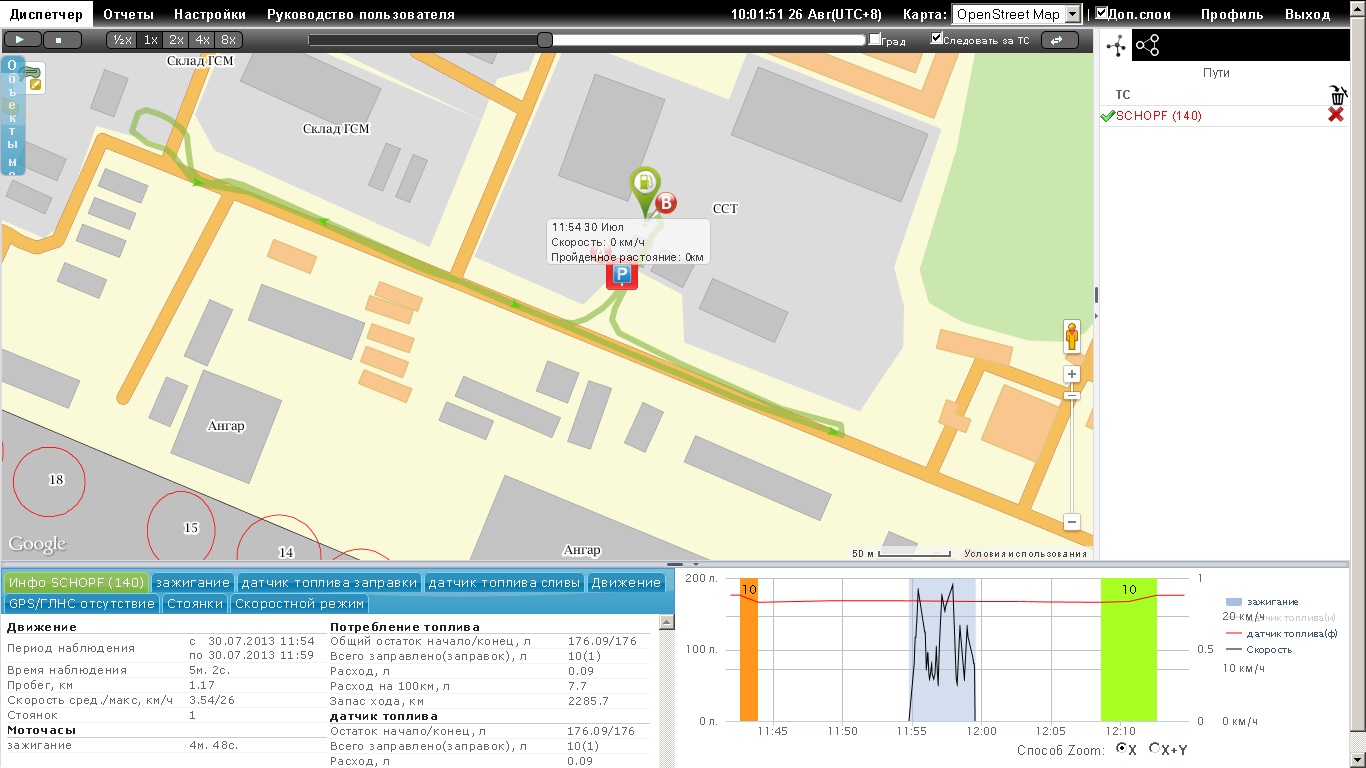The image size is (1366, 768).
Task: Open the map type dropdown 'OpenStreet Map'
Action: pos(1017,14)
